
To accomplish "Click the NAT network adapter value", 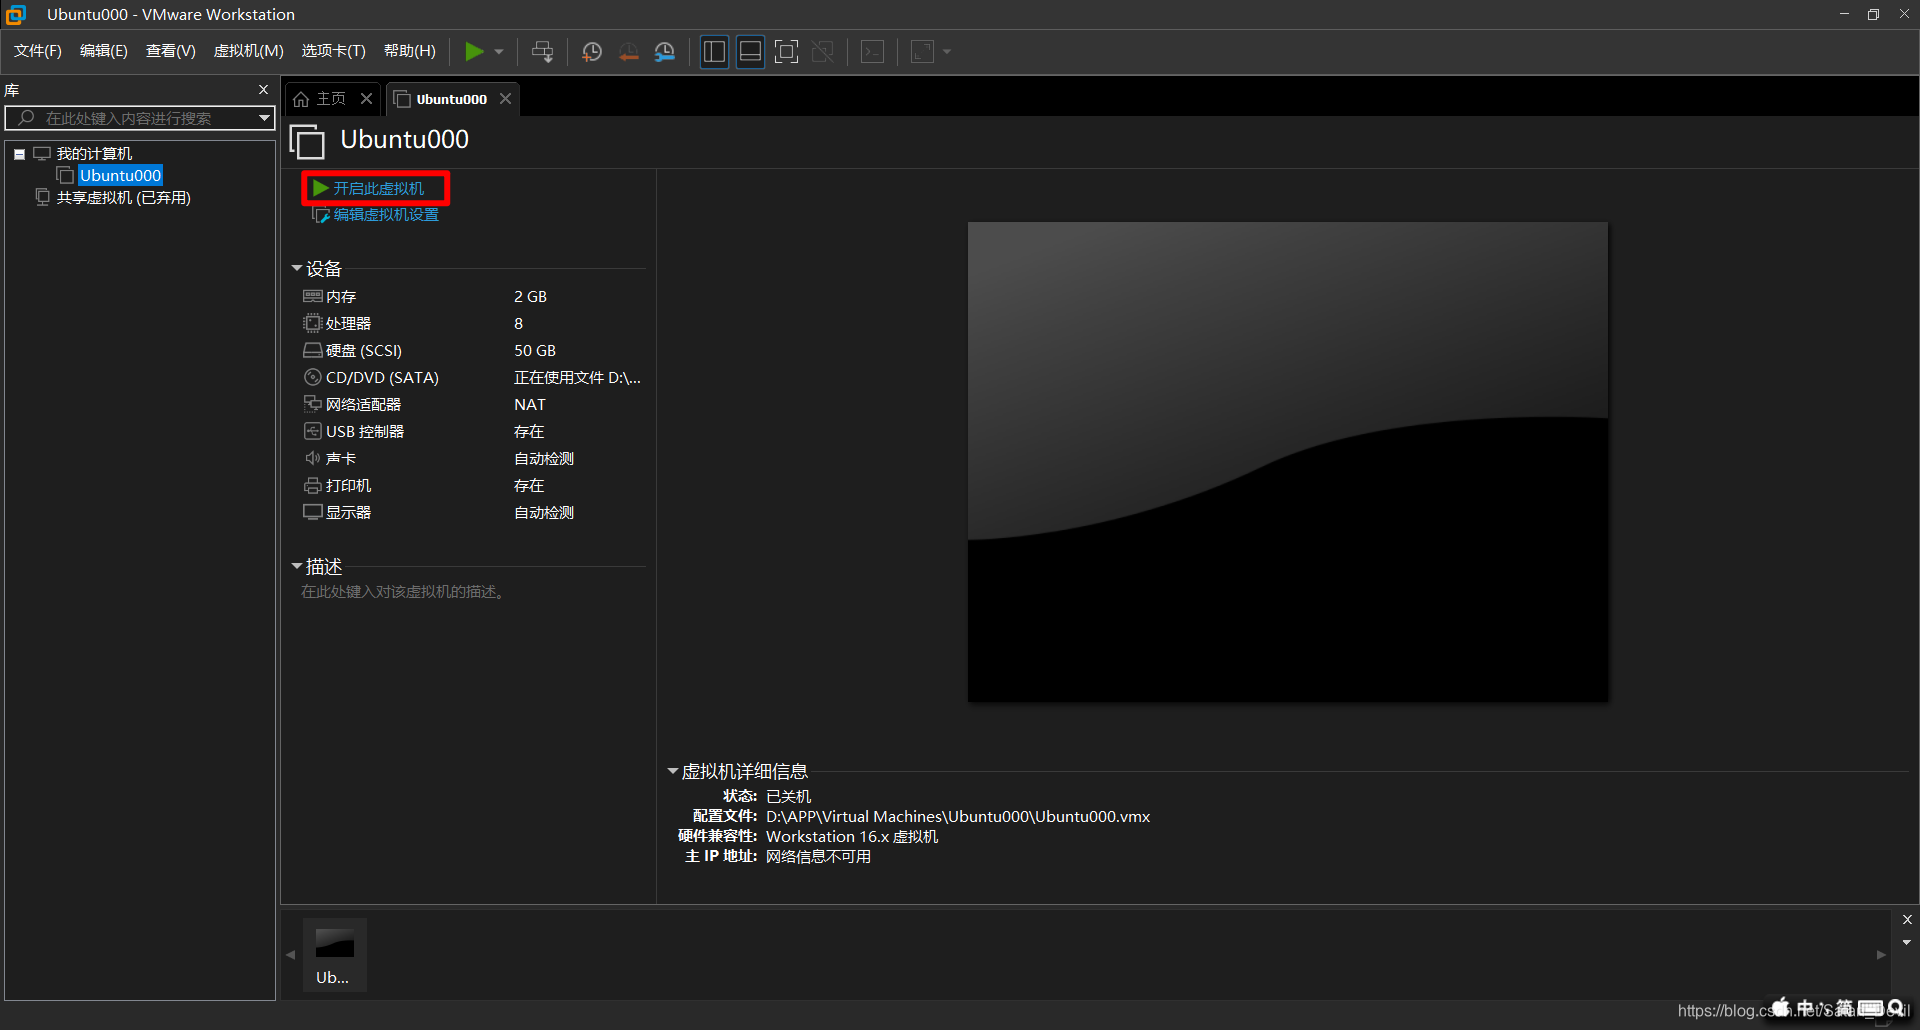I will [x=530, y=404].
